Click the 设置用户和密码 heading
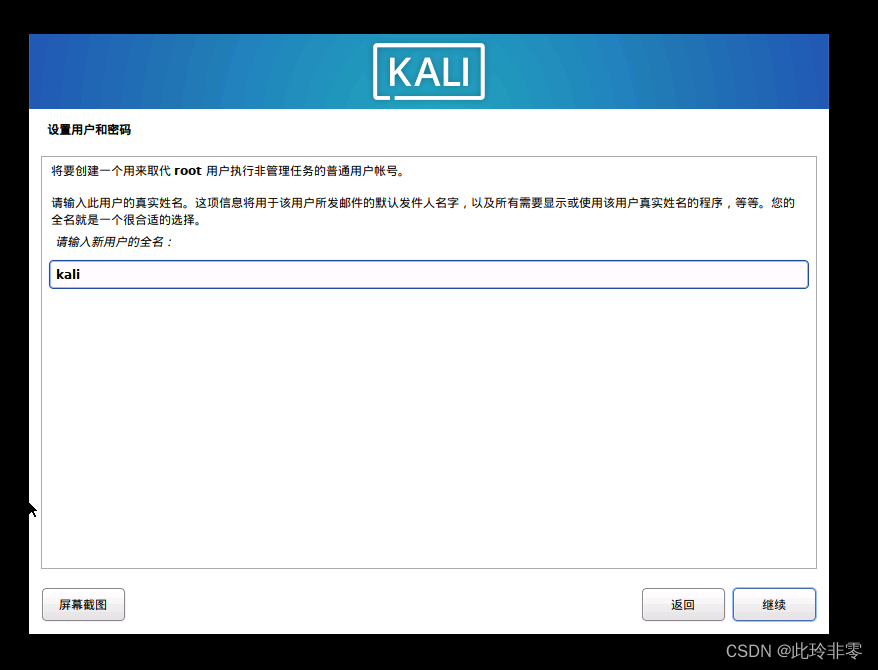 (x=90, y=130)
